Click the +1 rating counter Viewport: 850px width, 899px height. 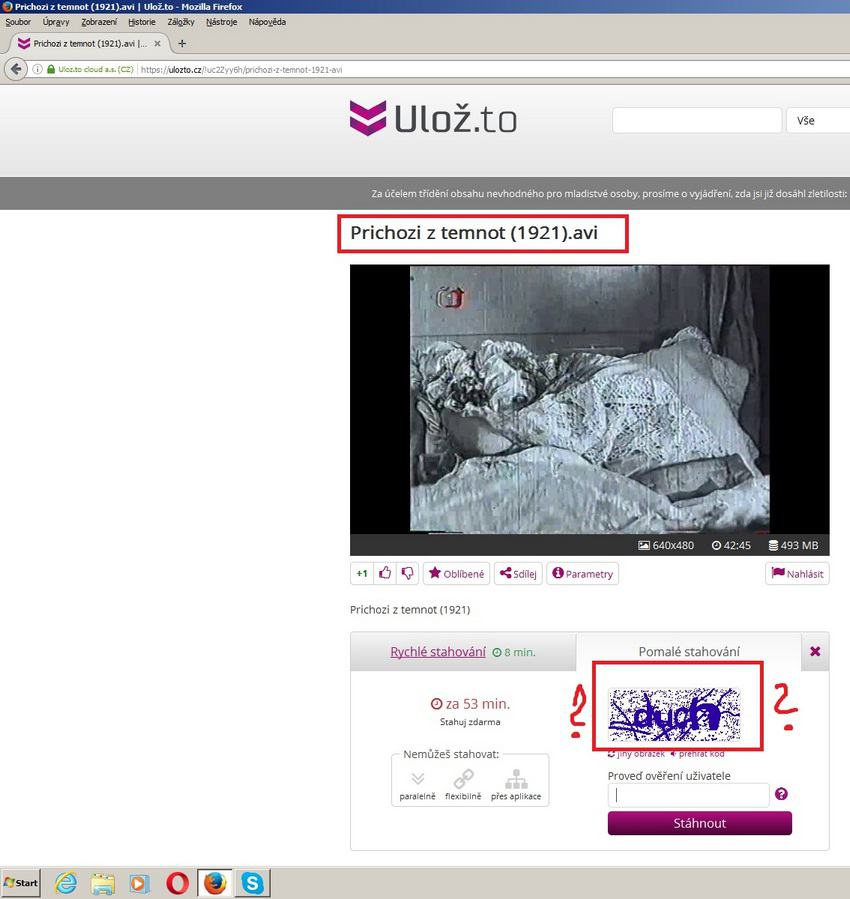pos(362,573)
